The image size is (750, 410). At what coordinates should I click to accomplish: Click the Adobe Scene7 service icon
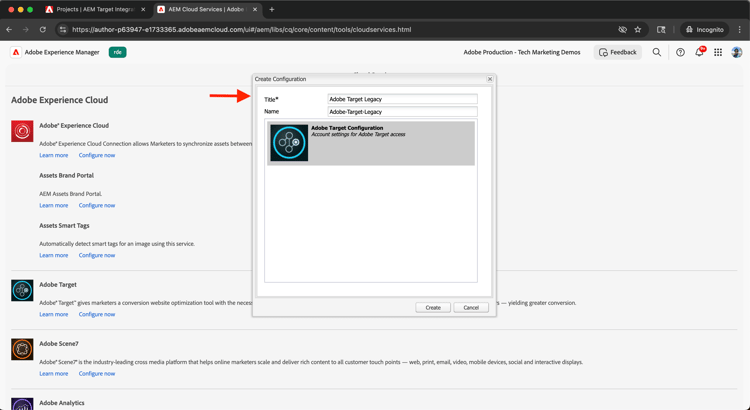point(22,350)
